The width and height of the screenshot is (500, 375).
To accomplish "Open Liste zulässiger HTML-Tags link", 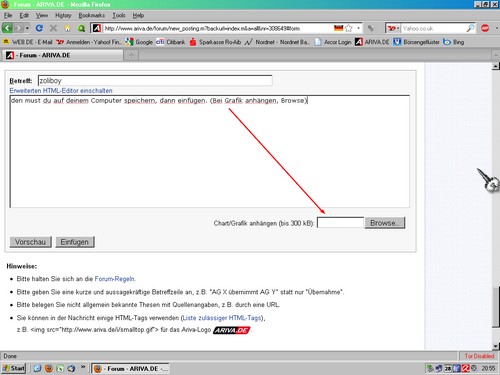I will (x=222, y=318).
